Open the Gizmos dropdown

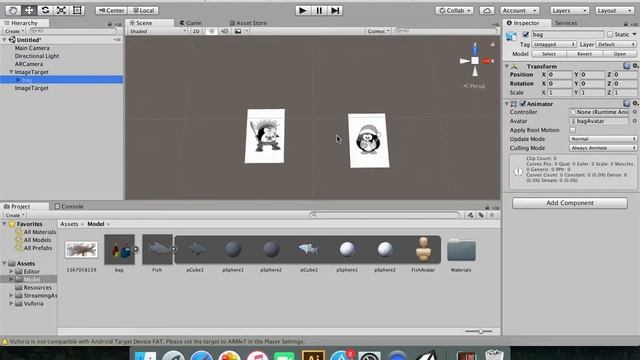click(378, 31)
